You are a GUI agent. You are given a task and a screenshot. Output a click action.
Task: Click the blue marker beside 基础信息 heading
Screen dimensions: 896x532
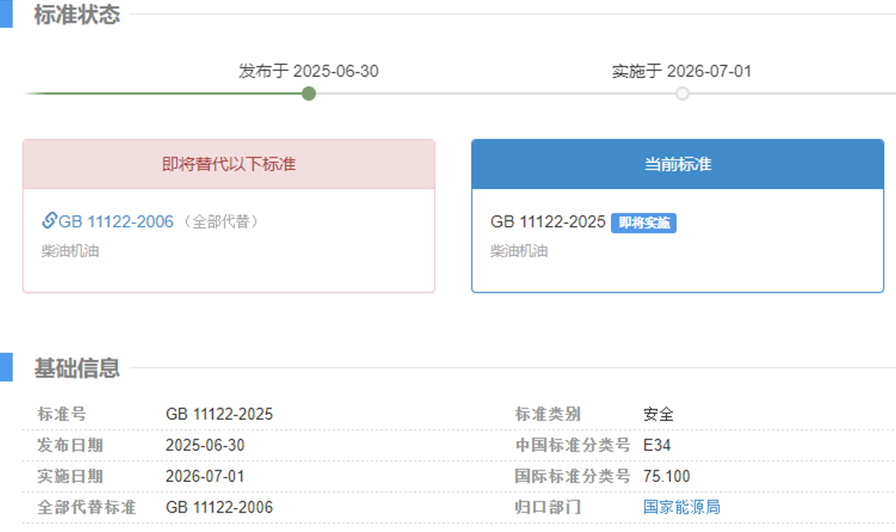5,367
